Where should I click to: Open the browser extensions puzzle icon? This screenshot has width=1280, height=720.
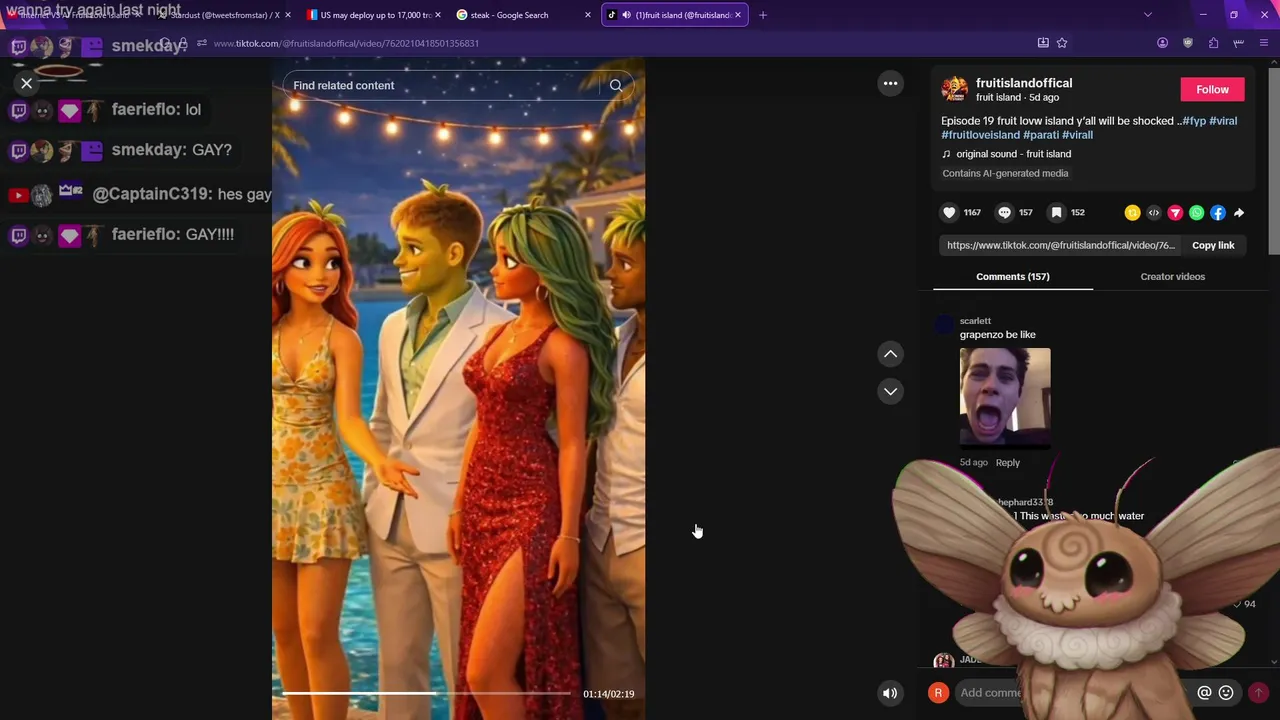[x=1213, y=43]
